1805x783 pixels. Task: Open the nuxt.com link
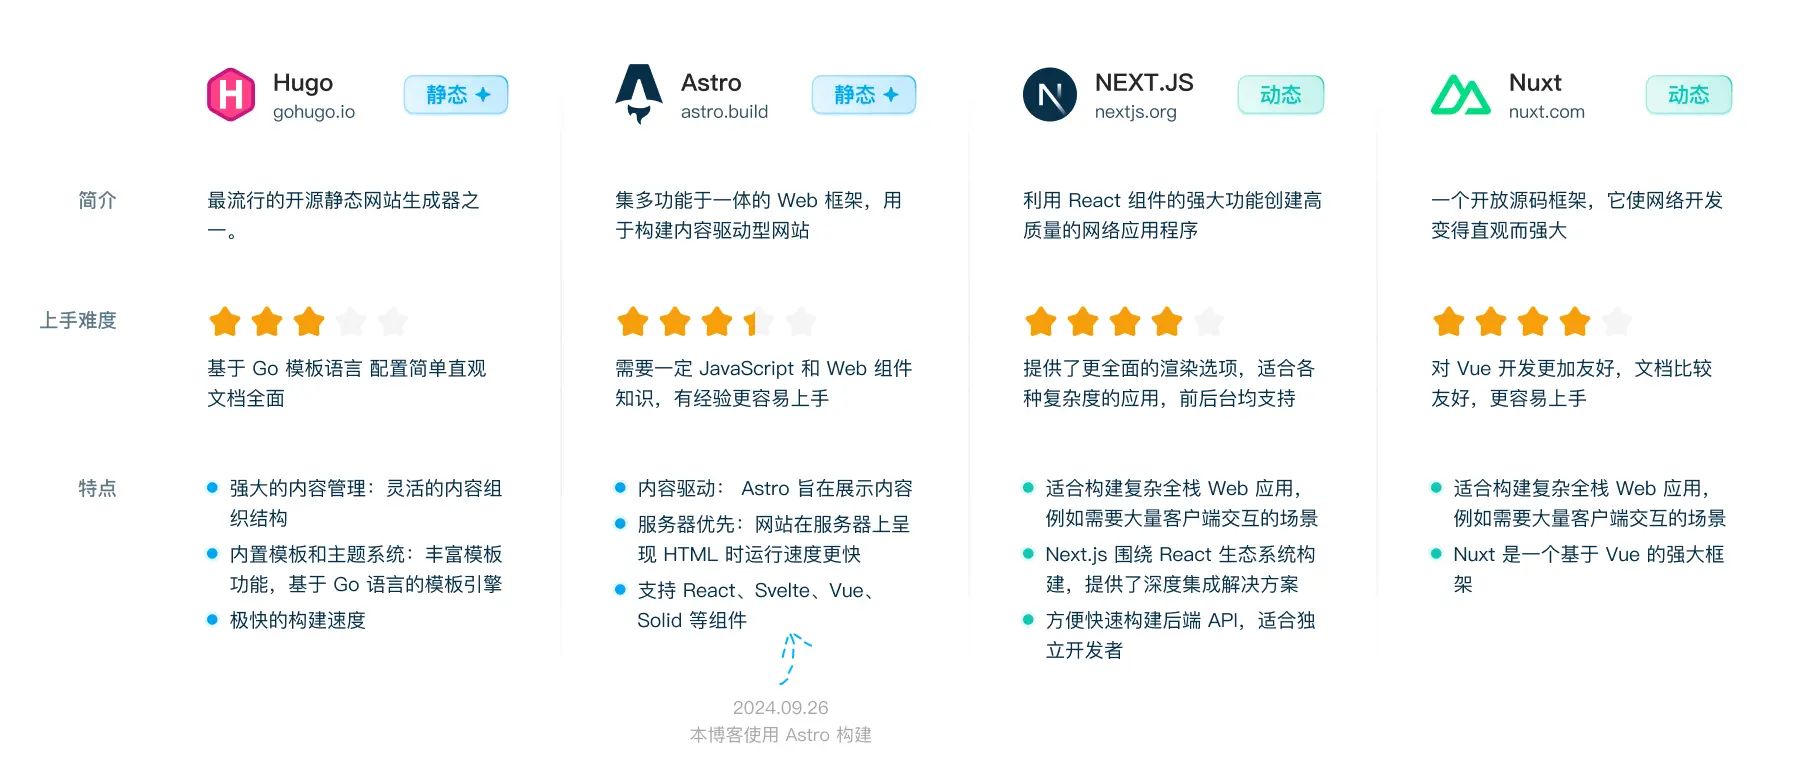1546,112
